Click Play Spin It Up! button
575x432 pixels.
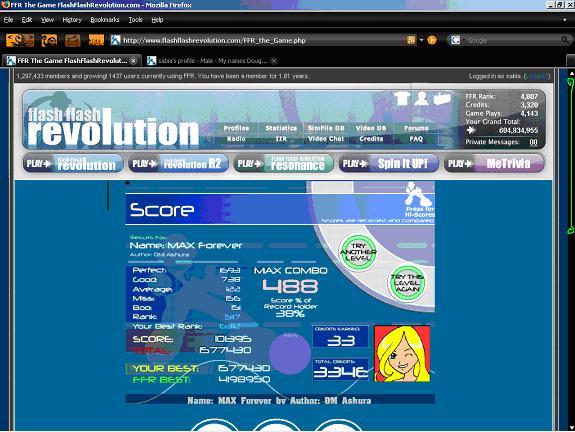(x=389, y=163)
